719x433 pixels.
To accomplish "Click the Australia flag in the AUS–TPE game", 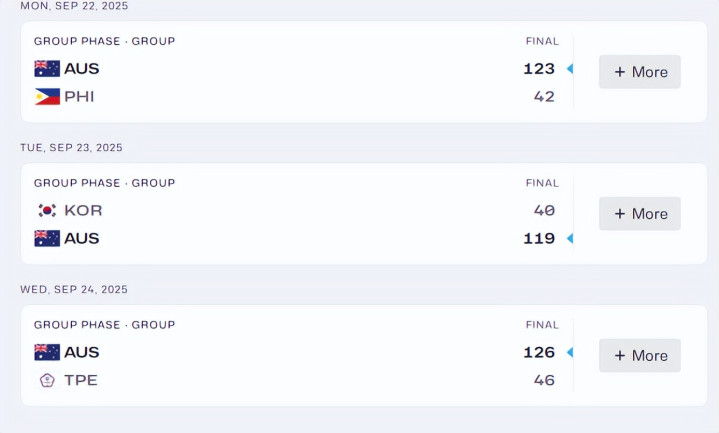I will (x=47, y=352).
